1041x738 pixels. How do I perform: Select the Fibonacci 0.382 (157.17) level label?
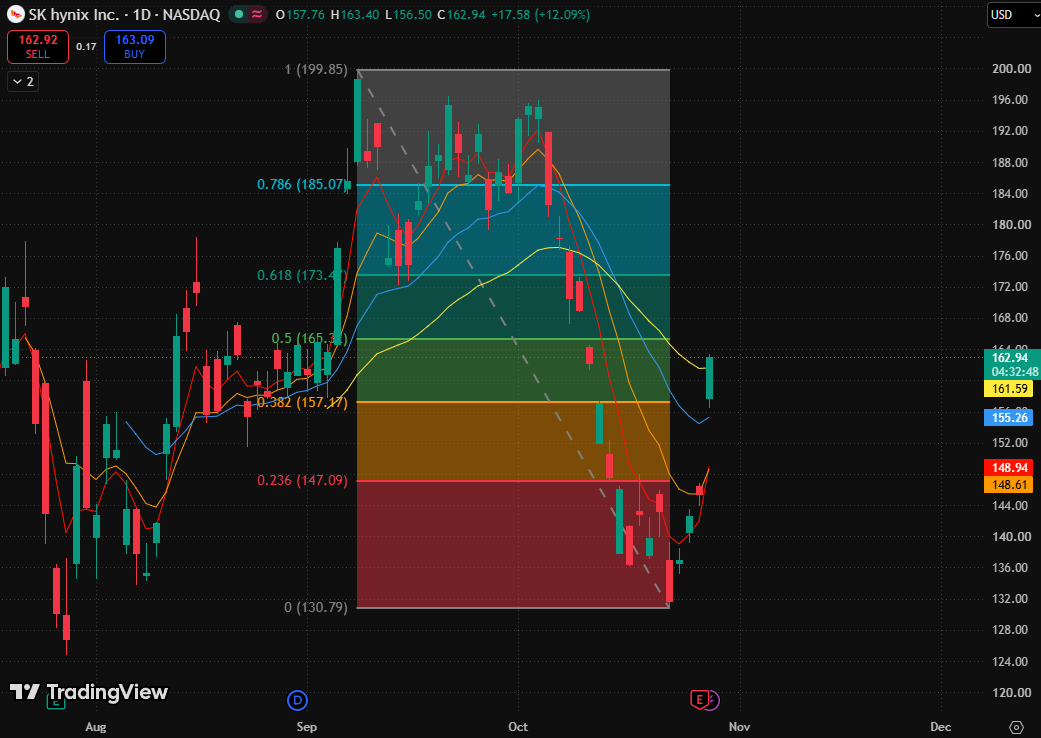pyautogui.click(x=302, y=402)
